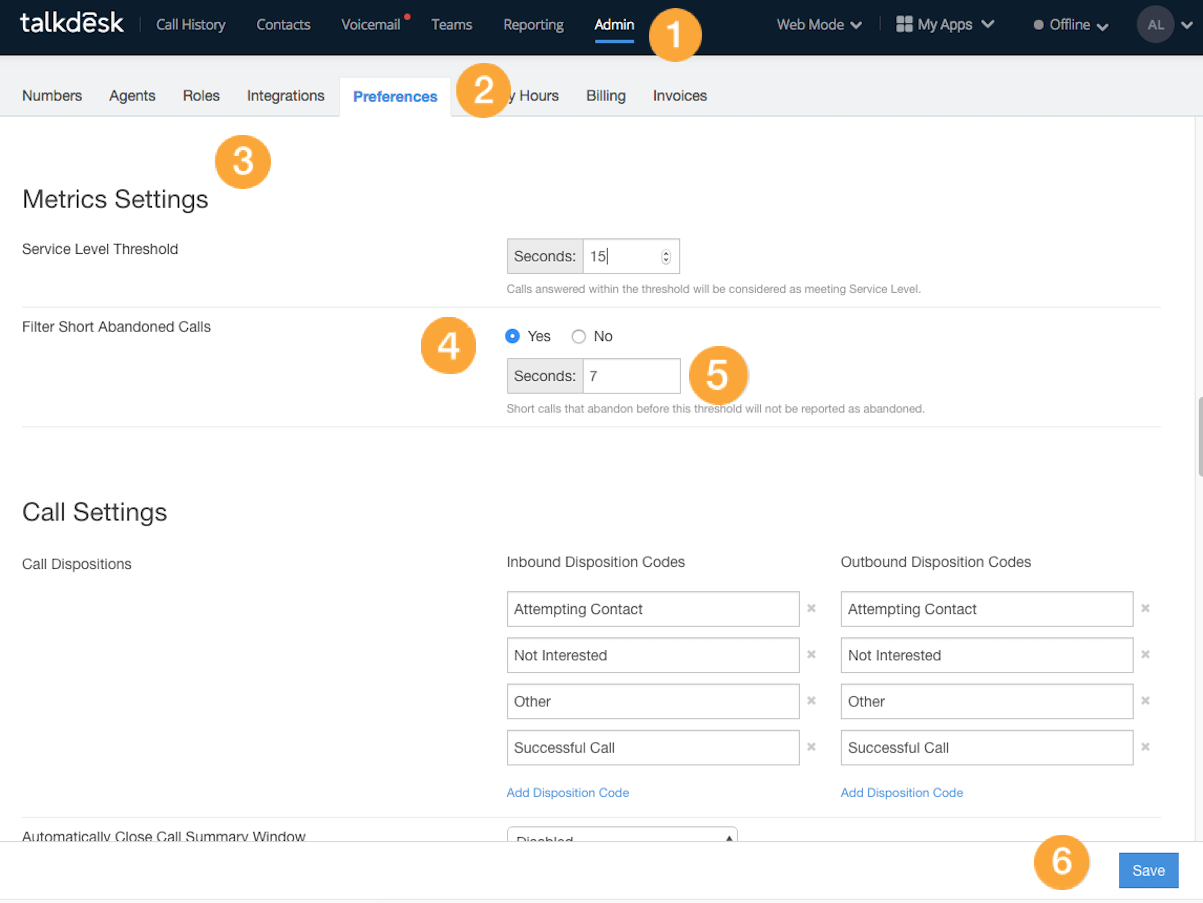Open Call History in top navigation
1203x903 pixels.
pos(191,25)
